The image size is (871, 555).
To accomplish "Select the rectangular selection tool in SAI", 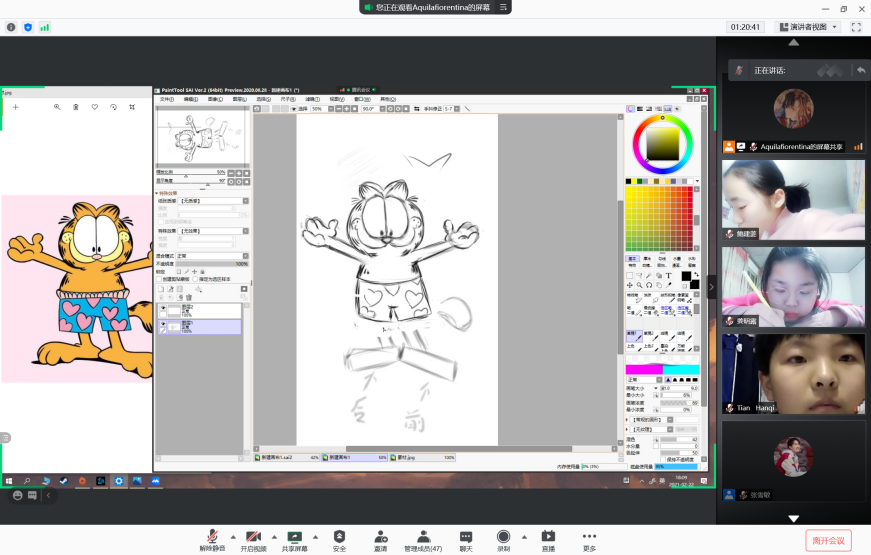I will [x=629, y=276].
